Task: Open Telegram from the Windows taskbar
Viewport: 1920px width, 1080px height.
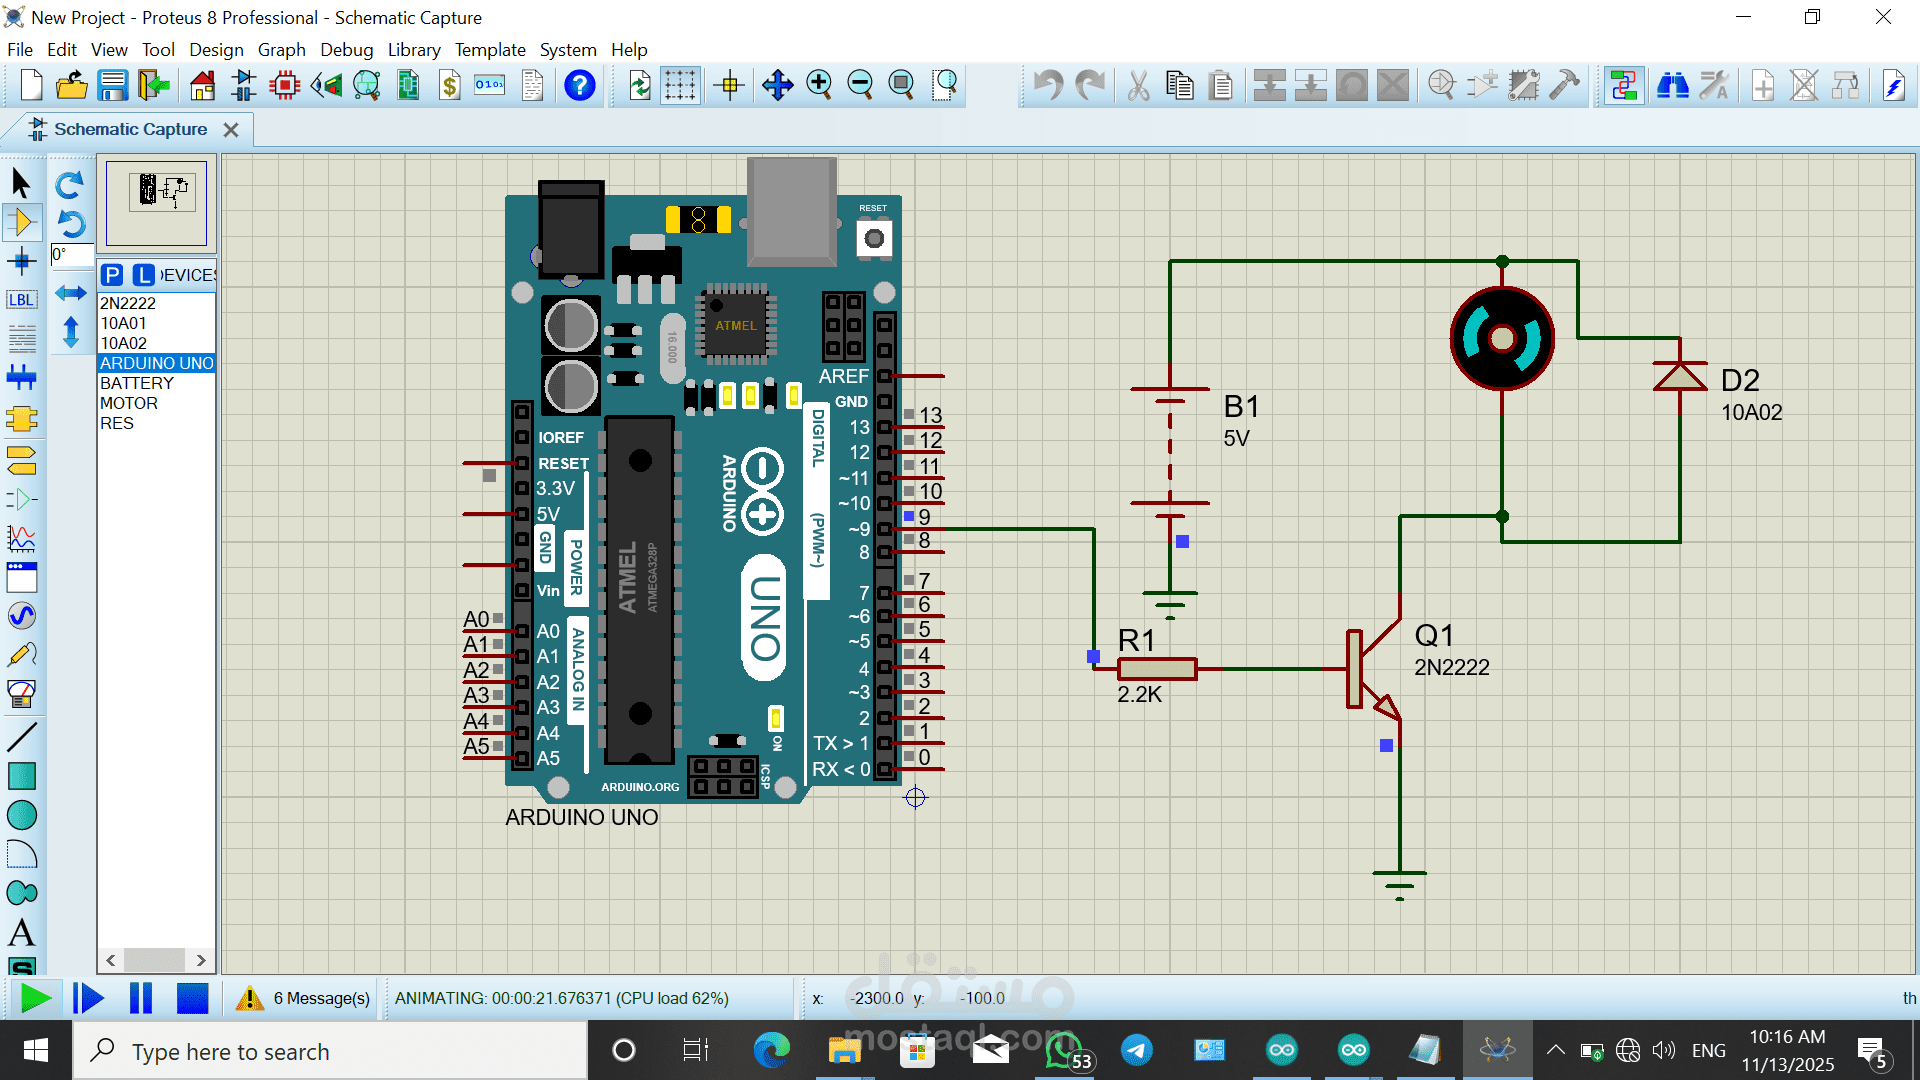Action: (1136, 1050)
